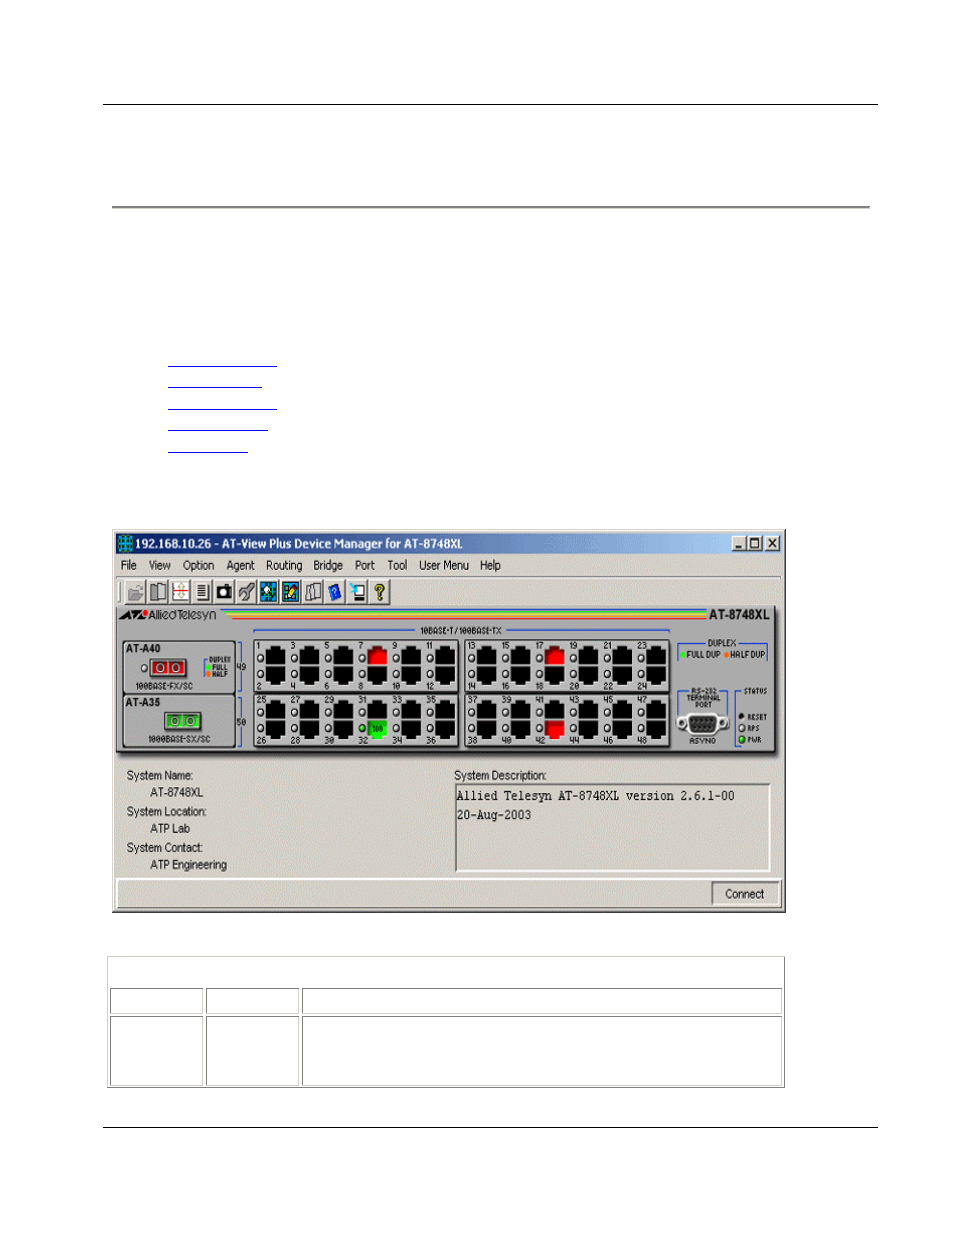Click the HALF DUP legend label
Screen dimensions: 954x1235
click(x=746, y=655)
